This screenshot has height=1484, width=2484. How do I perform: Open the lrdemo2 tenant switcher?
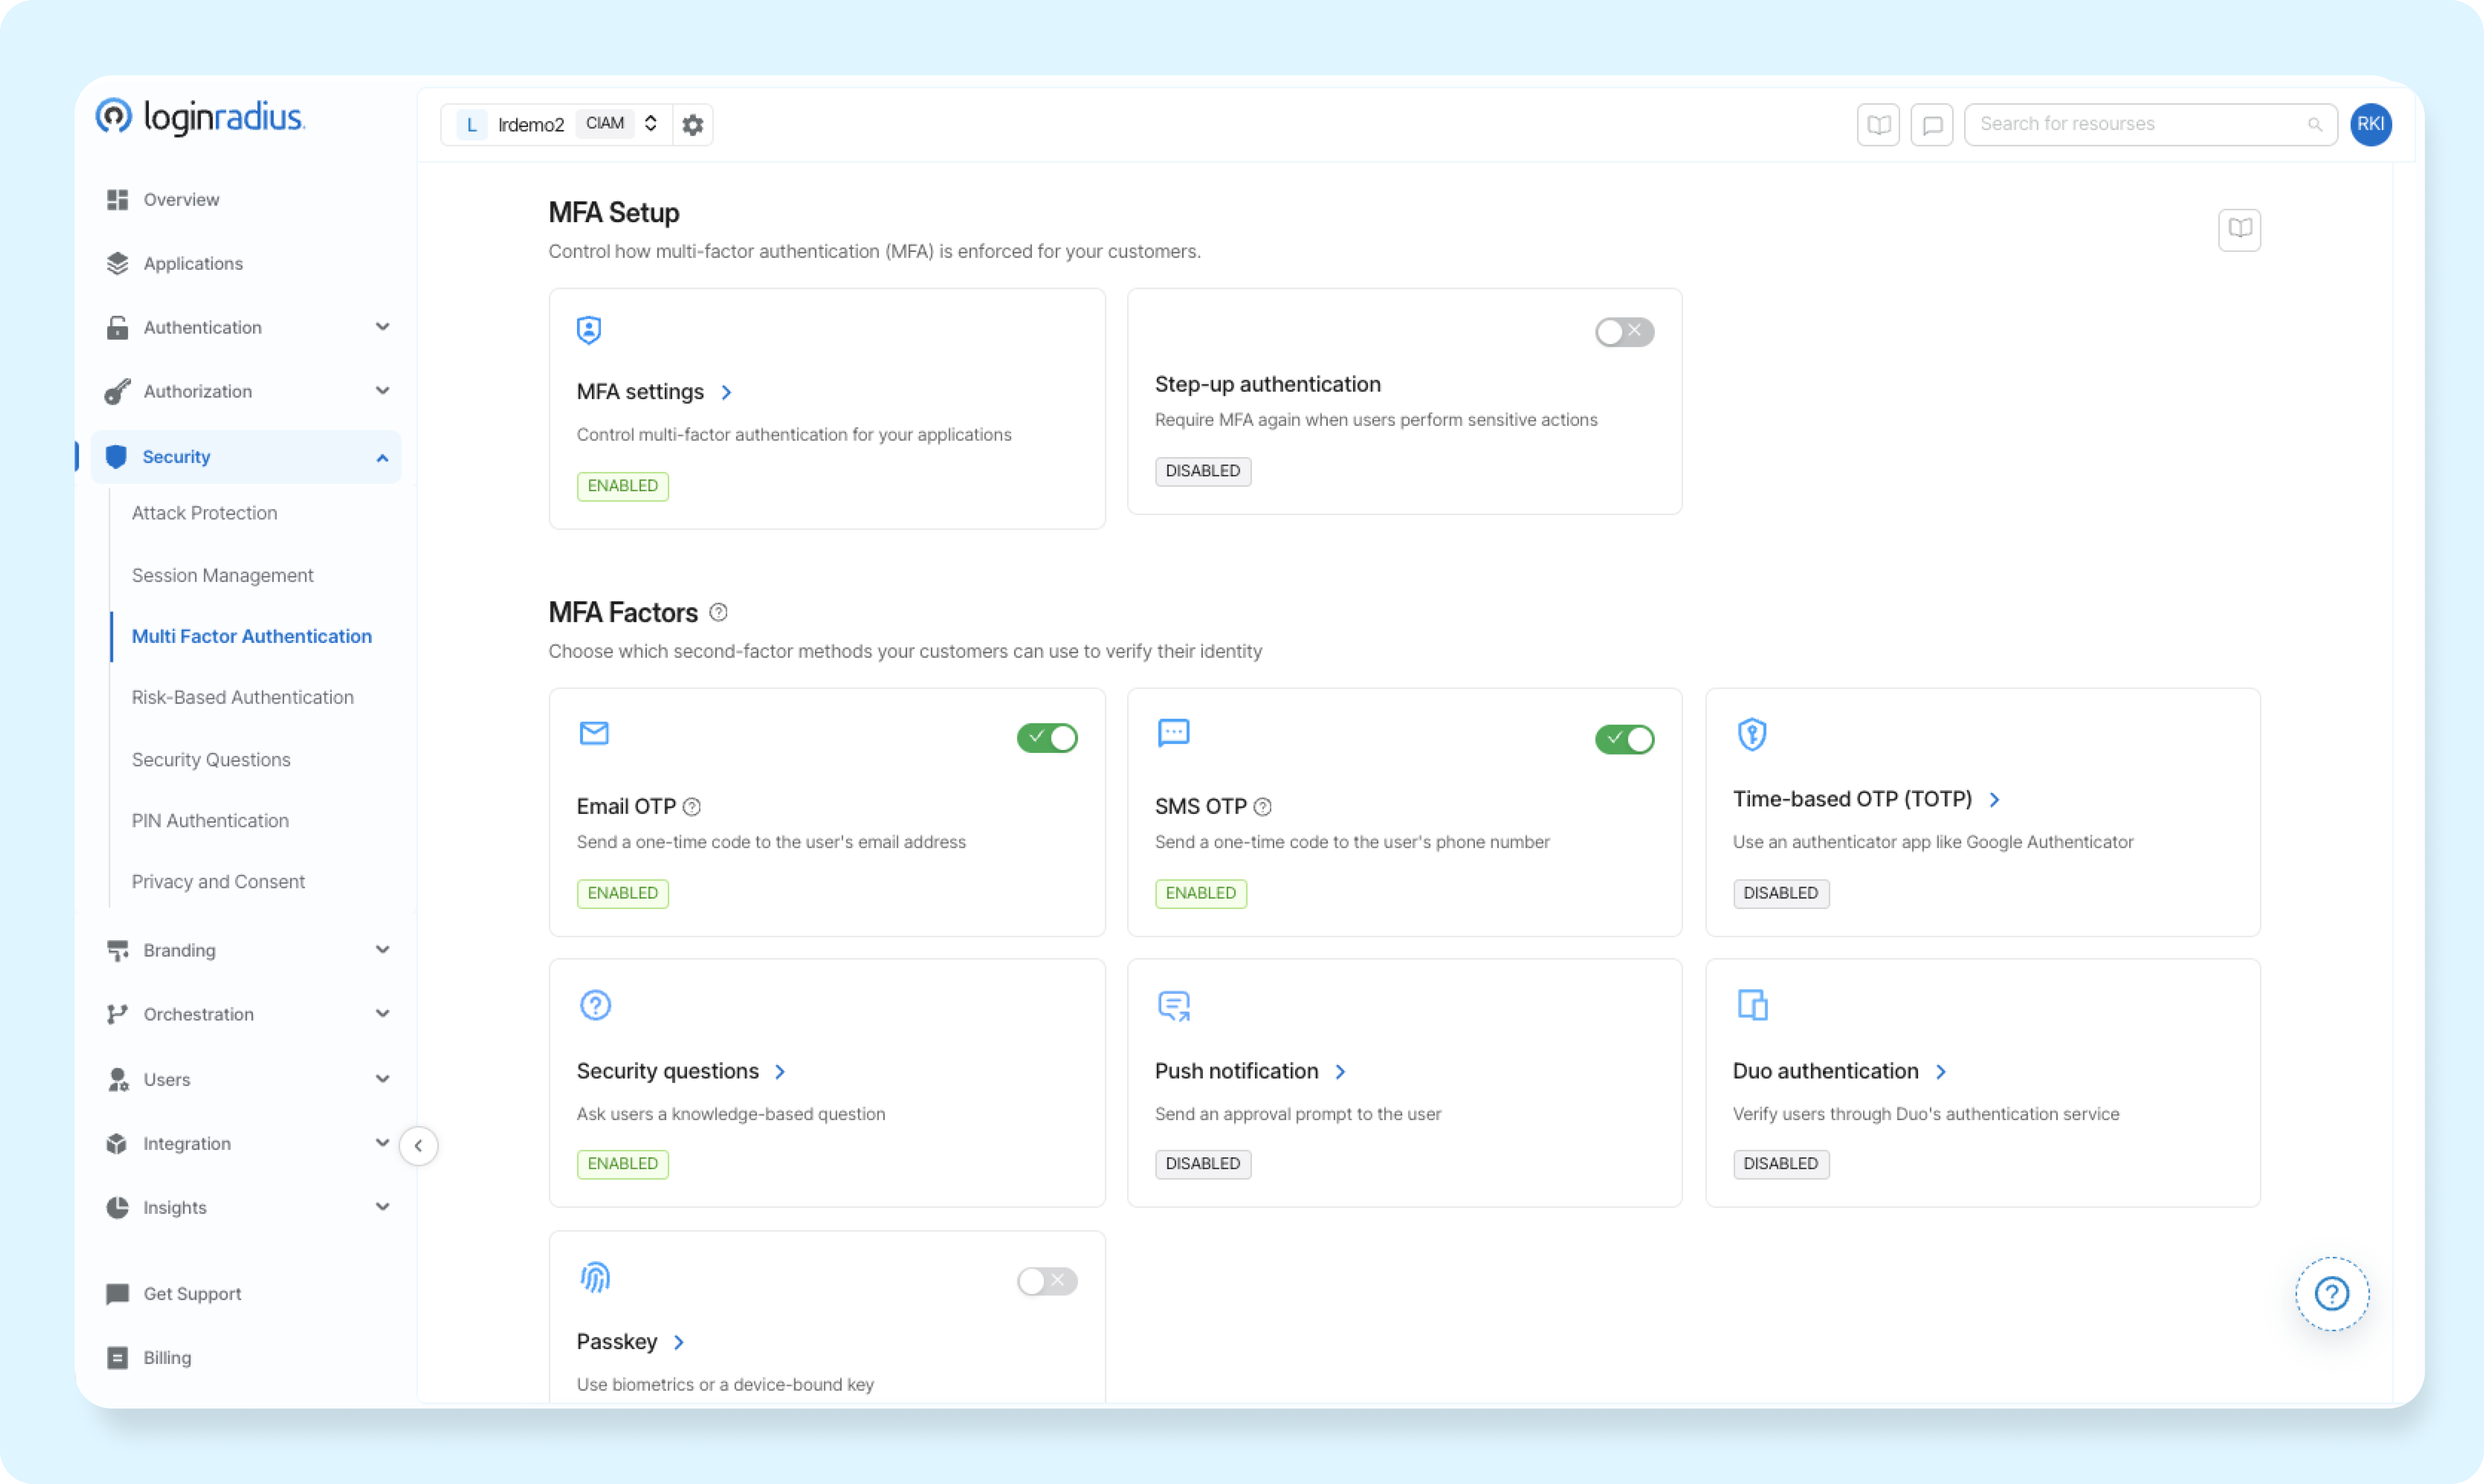click(x=557, y=125)
